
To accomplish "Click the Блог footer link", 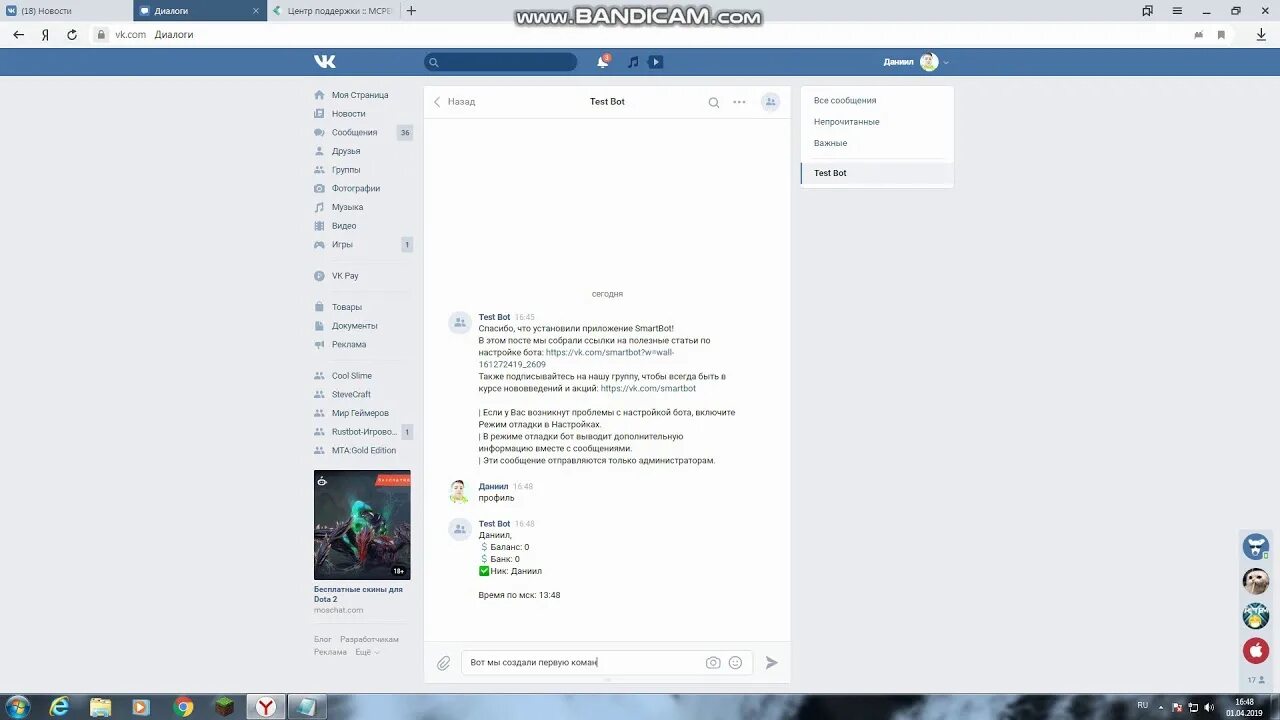I will tap(323, 639).
